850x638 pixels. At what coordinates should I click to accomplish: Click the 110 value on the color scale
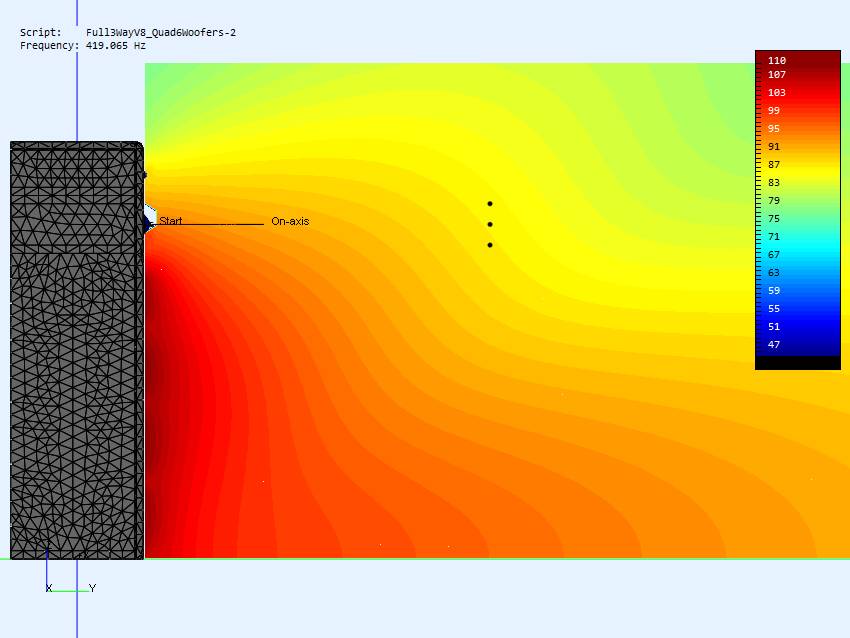[x=777, y=60]
